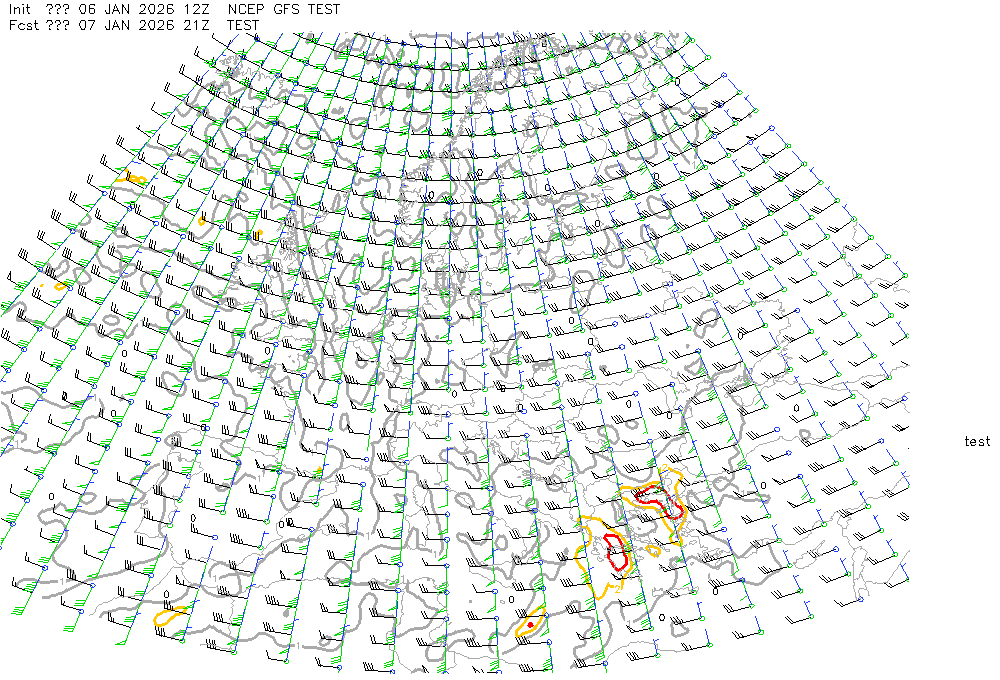Click the lowercase "test" label at right margin
The height and width of the screenshot is (680, 1000).
coord(977,441)
